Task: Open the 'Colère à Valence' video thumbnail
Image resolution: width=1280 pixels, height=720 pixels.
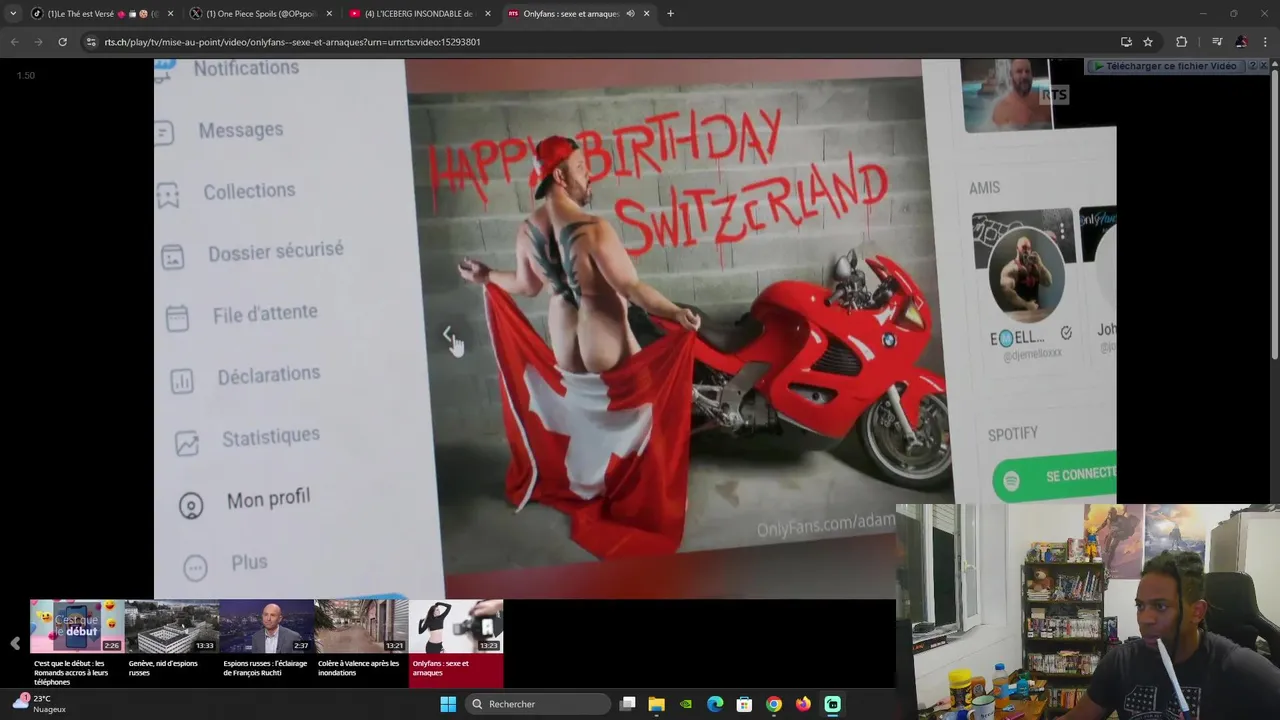Action: [361, 626]
